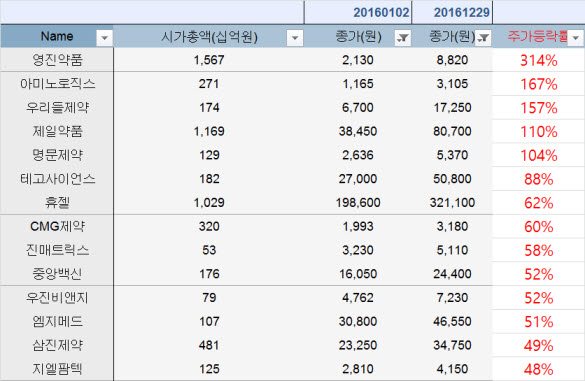
Task: Select the 23,250 closing price cell
Action: pos(358,345)
